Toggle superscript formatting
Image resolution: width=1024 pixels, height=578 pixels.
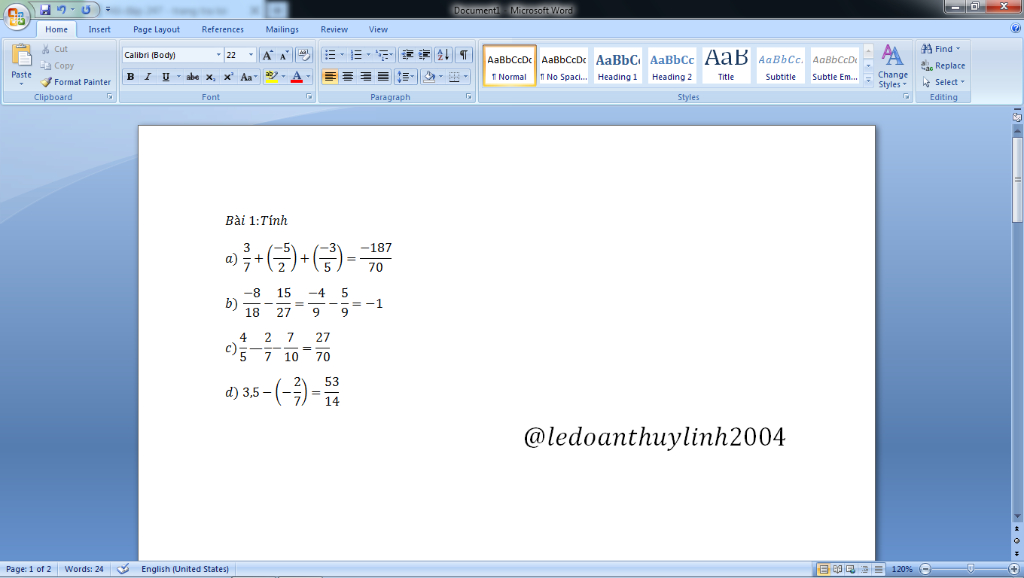pyautogui.click(x=228, y=77)
